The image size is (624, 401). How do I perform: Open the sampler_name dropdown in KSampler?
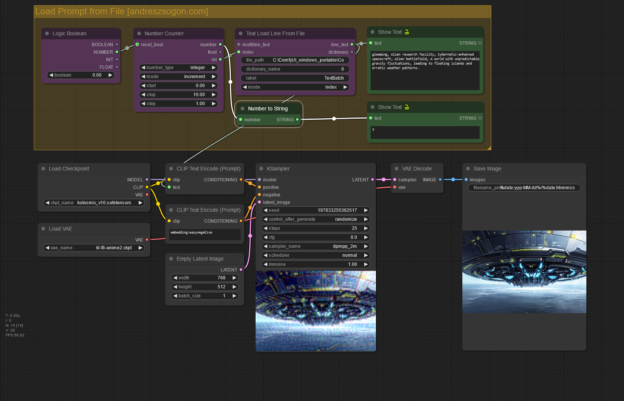(x=315, y=245)
